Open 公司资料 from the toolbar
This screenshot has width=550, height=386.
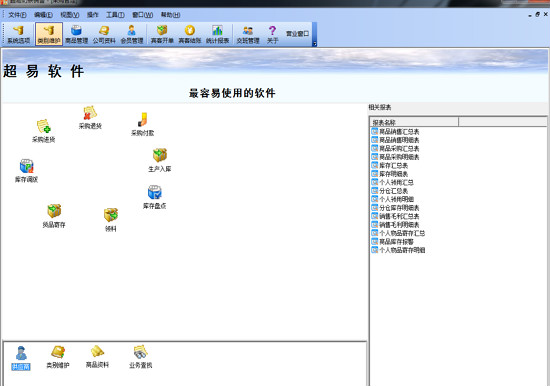click(x=104, y=34)
